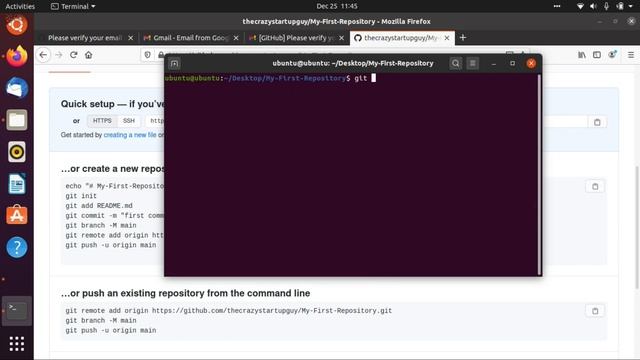Open the Files manager dock icon
Screen dimensions: 640x360
(x=17, y=120)
